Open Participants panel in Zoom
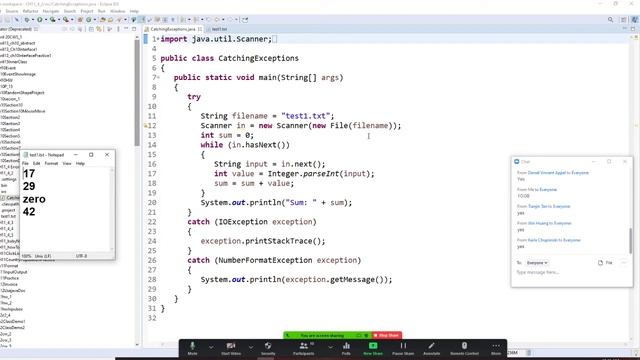The image size is (640, 360). pyautogui.click(x=304, y=348)
